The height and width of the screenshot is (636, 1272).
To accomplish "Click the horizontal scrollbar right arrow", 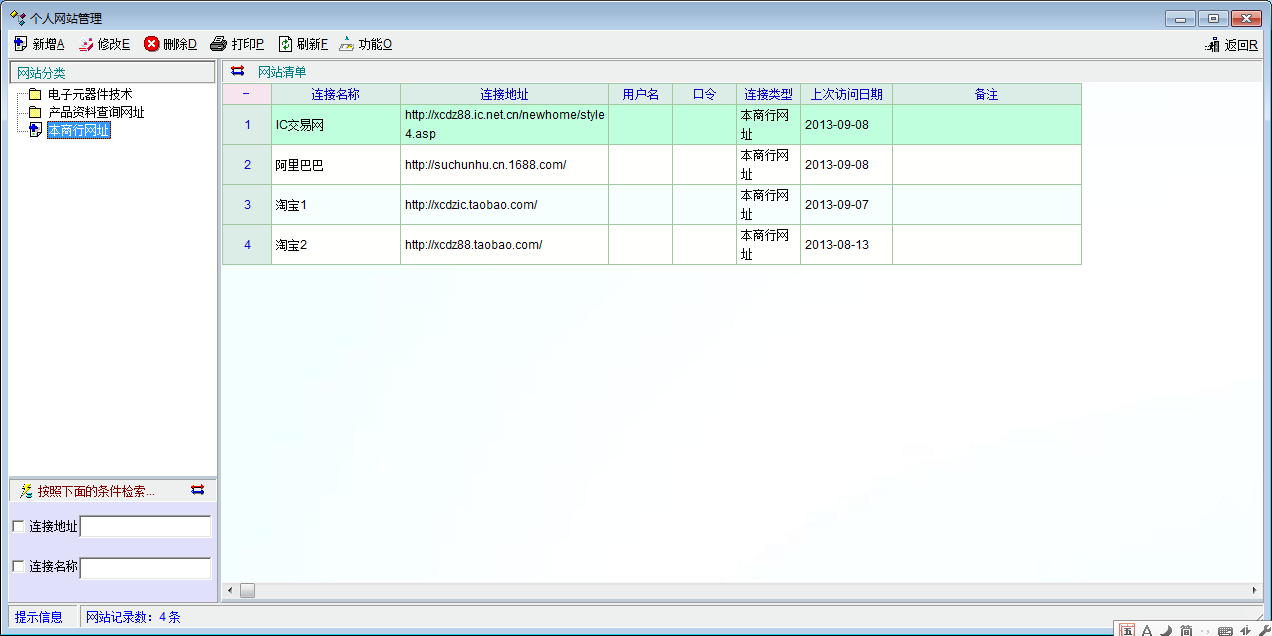I will coord(1255,590).
